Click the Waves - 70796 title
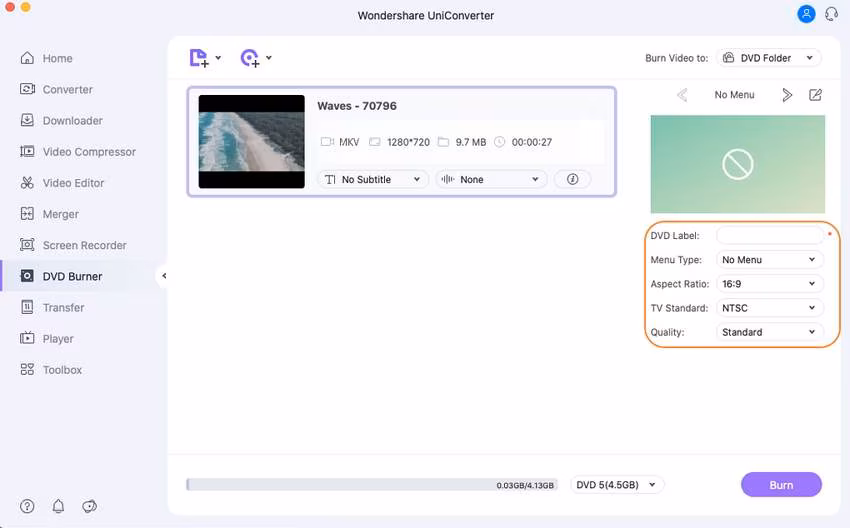Screen dimensions: 850x528 click(357, 106)
